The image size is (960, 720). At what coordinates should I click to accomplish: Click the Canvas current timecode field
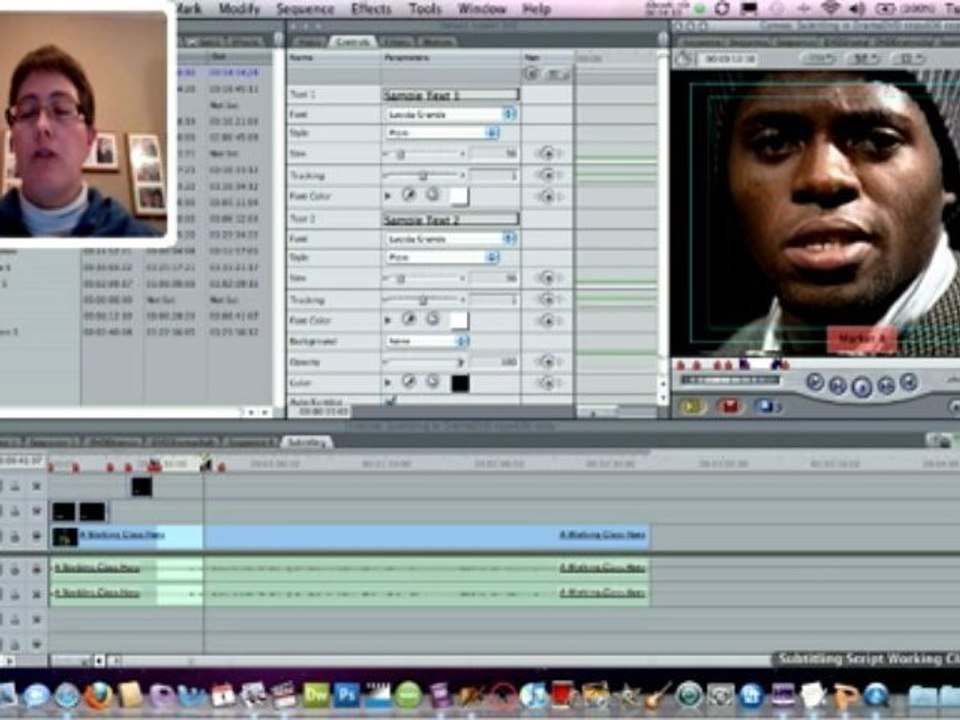click(x=730, y=59)
